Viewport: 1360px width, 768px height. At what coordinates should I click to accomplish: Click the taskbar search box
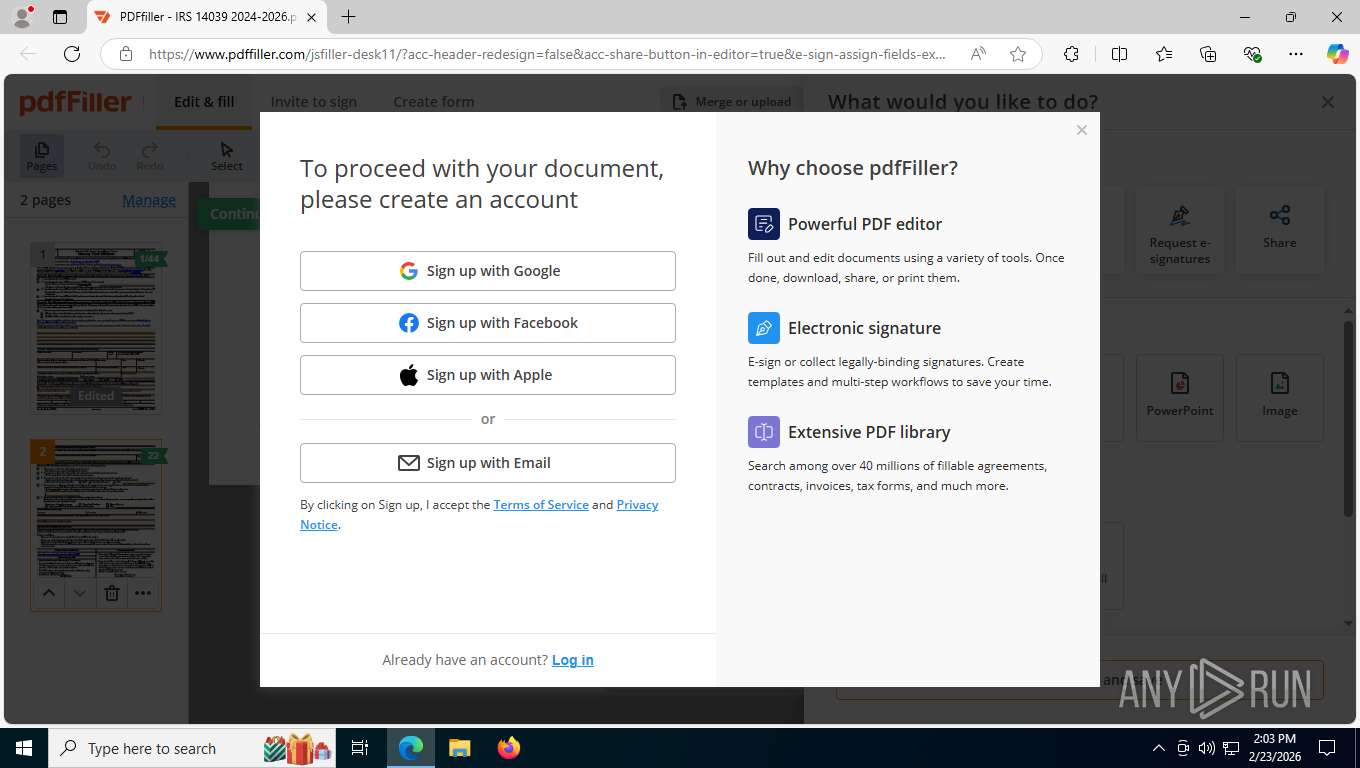[192, 748]
